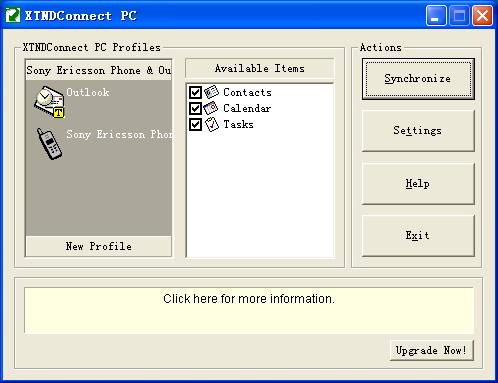Screen dimensions: 498x383
Task: Select the Outlook label text
Action: click(x=88, y=92)
